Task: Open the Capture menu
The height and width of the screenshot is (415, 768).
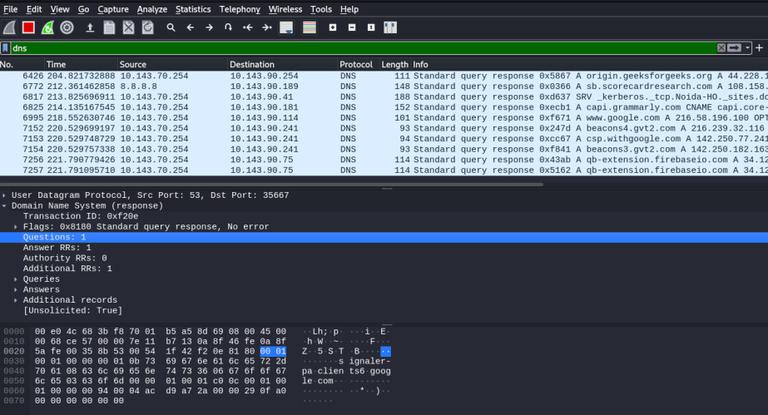Action: coord(113,9)
